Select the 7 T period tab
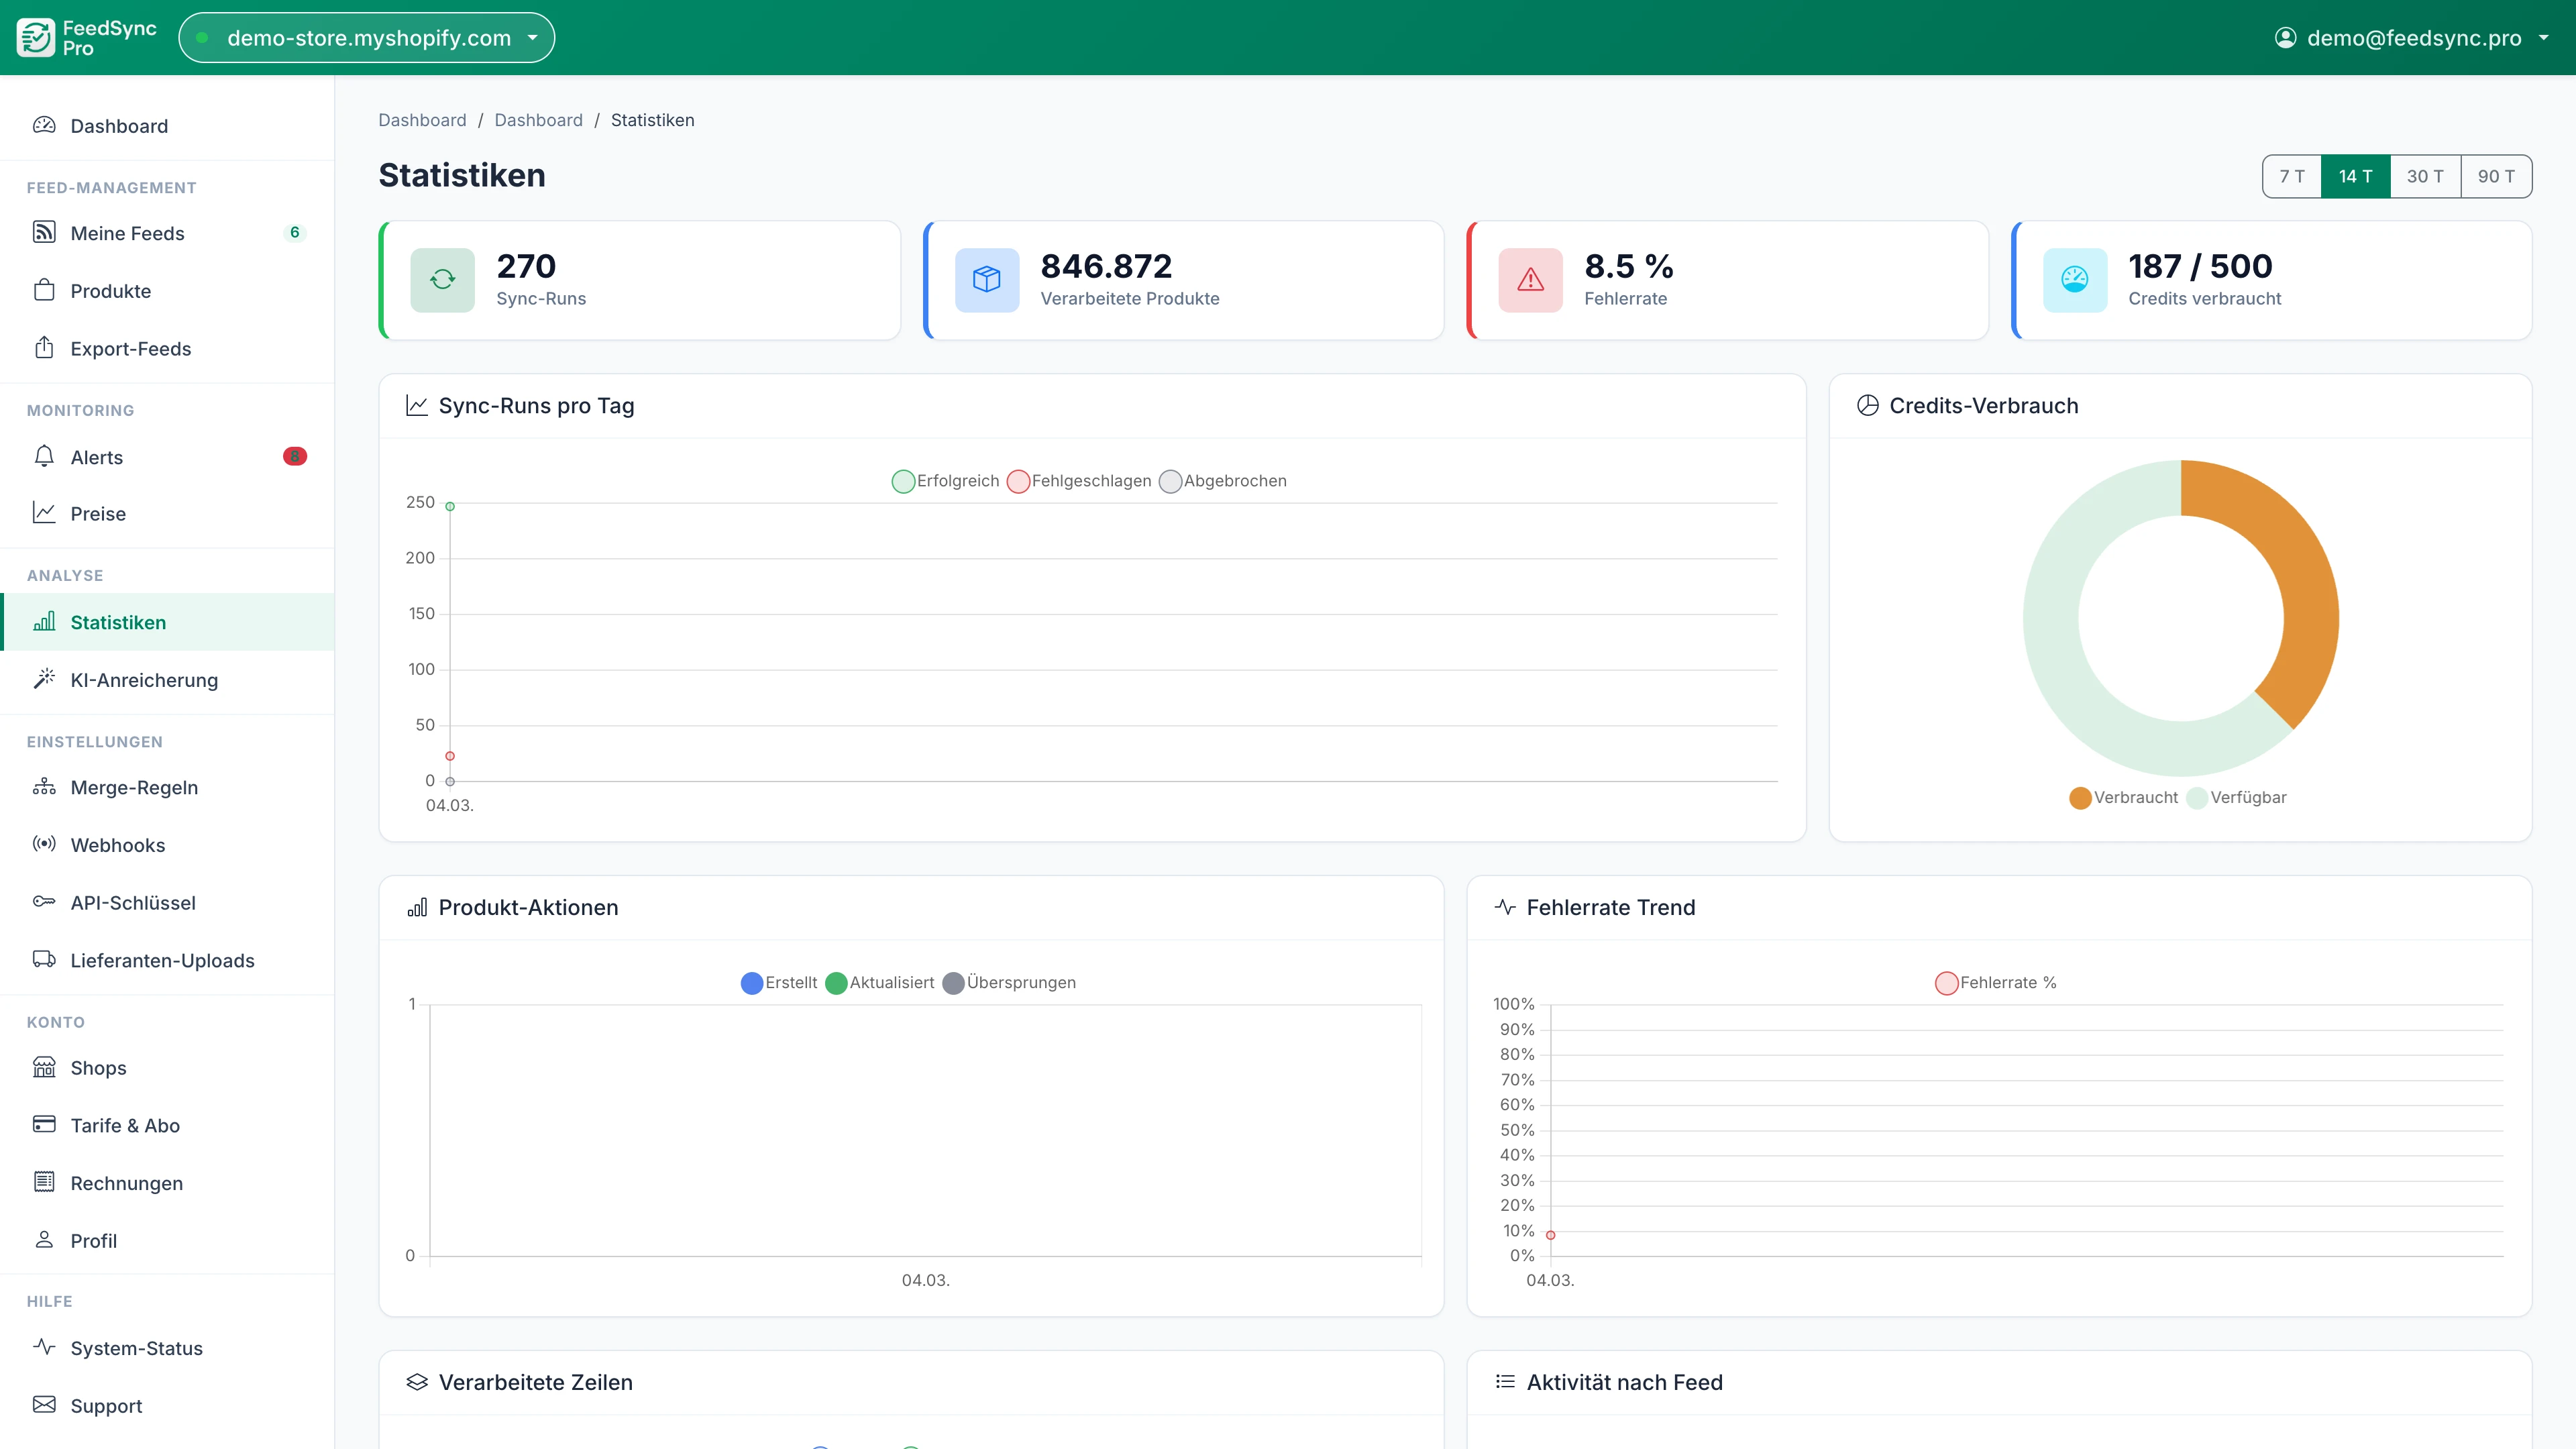The height and width of the screenshot is (1449, 2576). tap(2292, 176)
